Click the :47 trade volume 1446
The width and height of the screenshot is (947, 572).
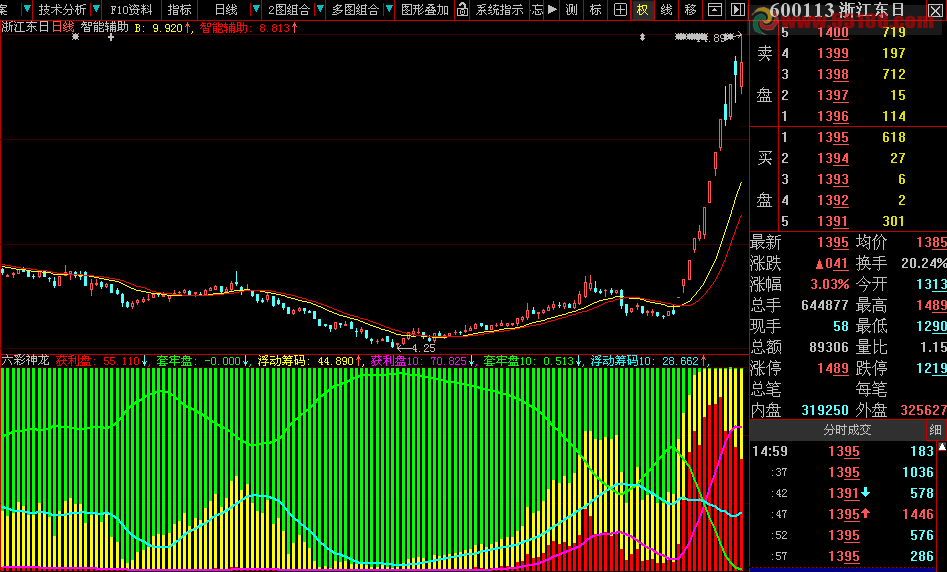pos(917,514)
